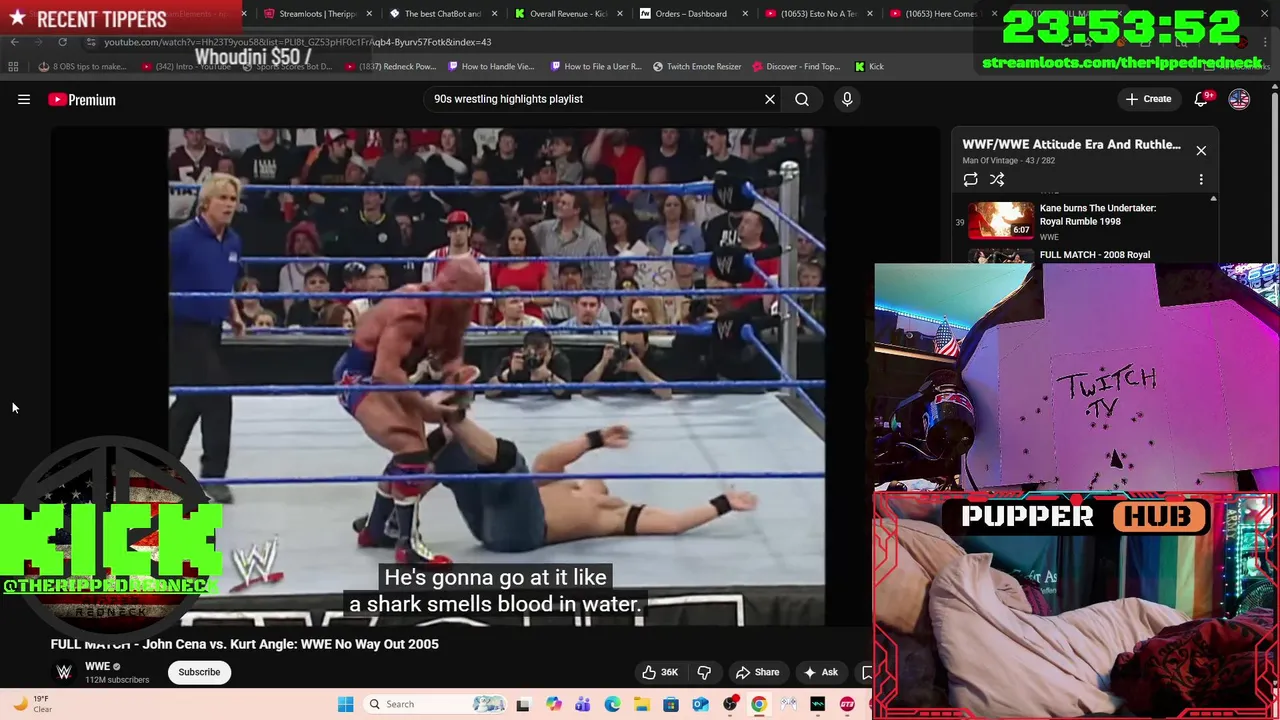This screenshot has width=1280, height=720.
Task: Like the video with thumbs up
Action: pyautogui.click(x=660, y=672)
